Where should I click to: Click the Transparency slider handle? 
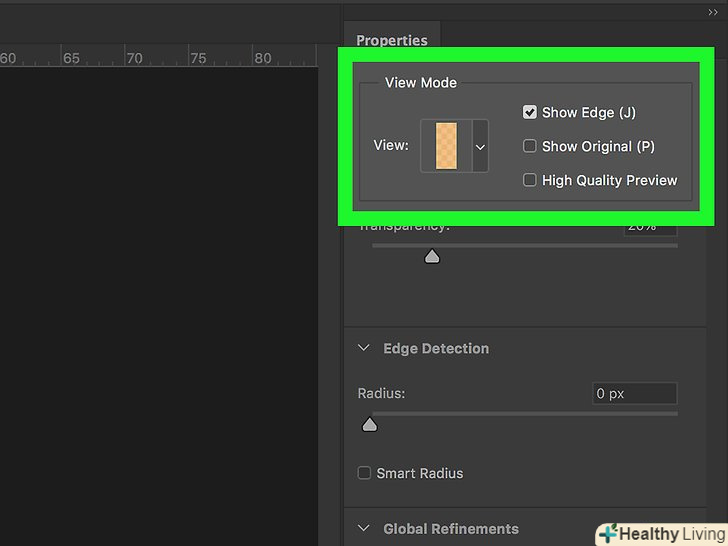click(x=432, y=257)
